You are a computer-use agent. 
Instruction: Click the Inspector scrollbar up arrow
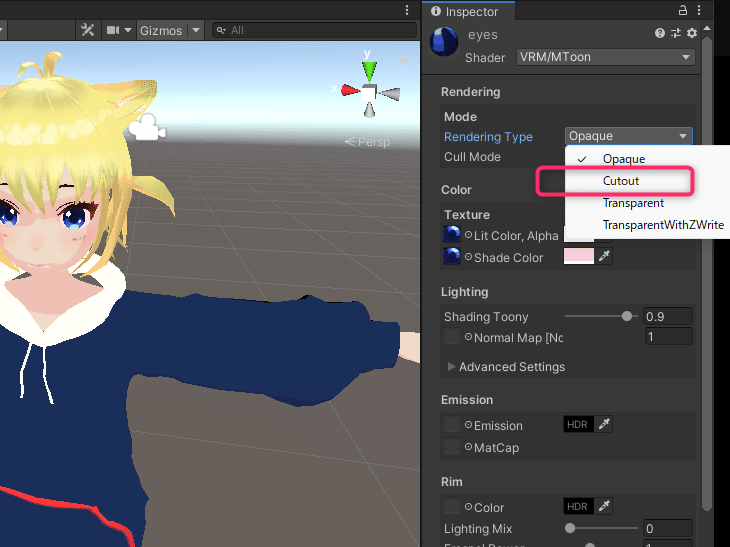pyautogui.click(x=707, y=28)
